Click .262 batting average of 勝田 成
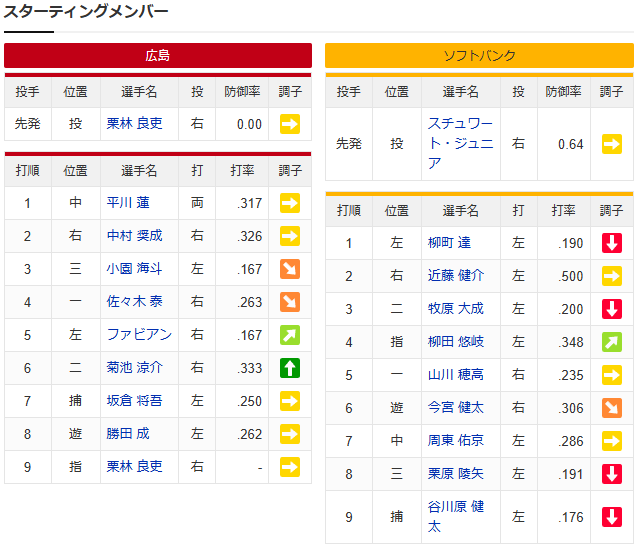This screenshot has width=640, height=547. coord(250,434)
